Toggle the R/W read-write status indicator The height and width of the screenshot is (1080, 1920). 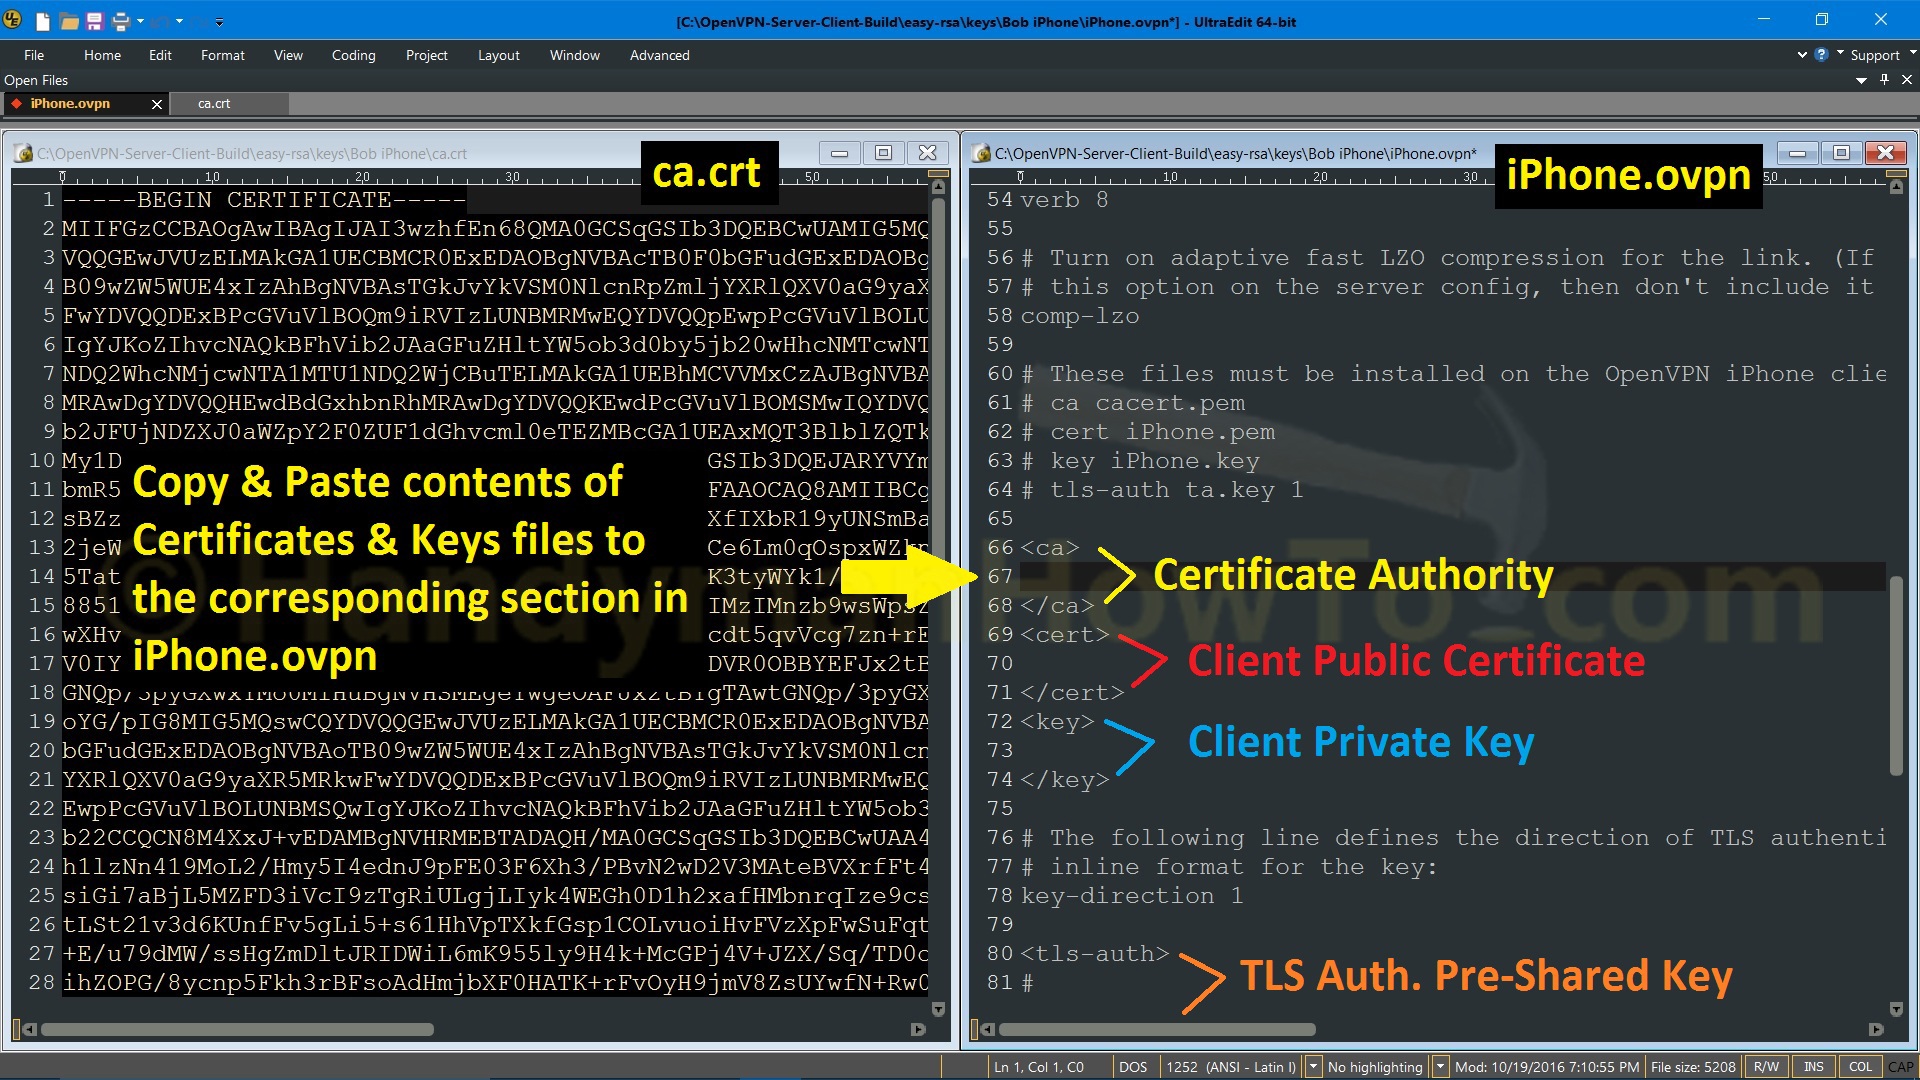[x=1766, y=1067]
